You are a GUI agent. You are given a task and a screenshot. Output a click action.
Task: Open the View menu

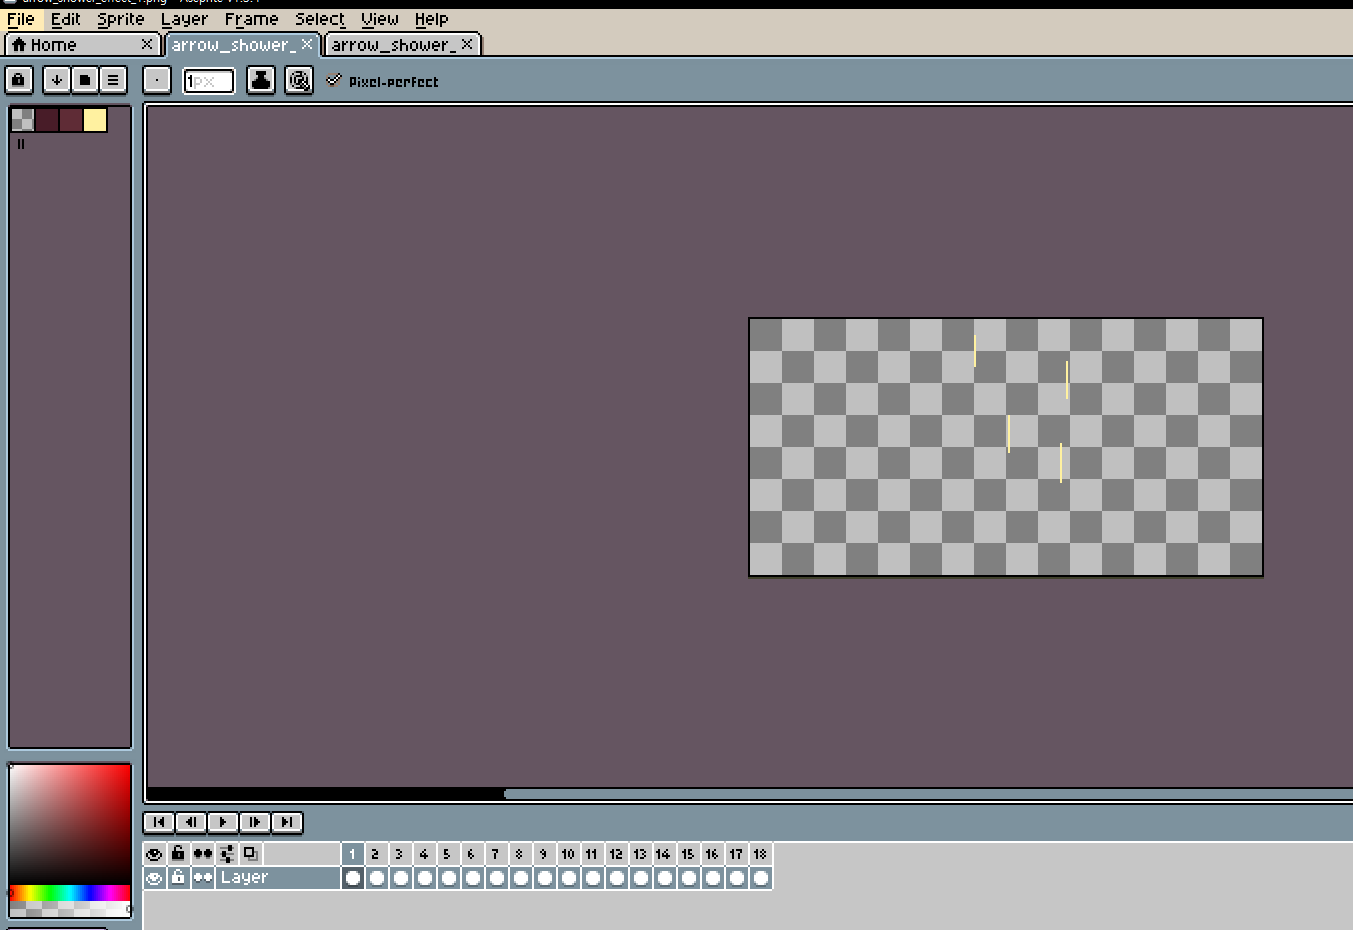coord(380,19)
